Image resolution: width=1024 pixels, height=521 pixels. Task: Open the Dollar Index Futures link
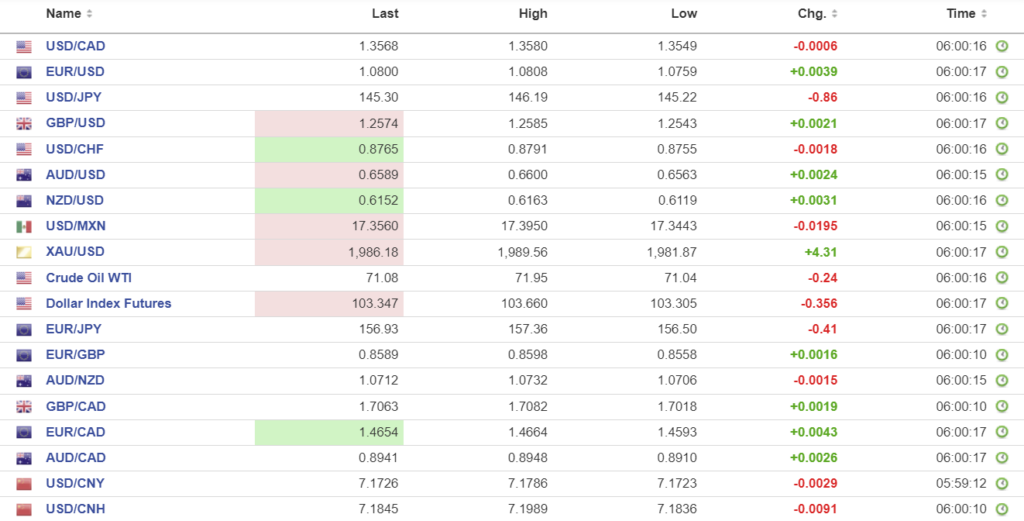coord(108,303)
